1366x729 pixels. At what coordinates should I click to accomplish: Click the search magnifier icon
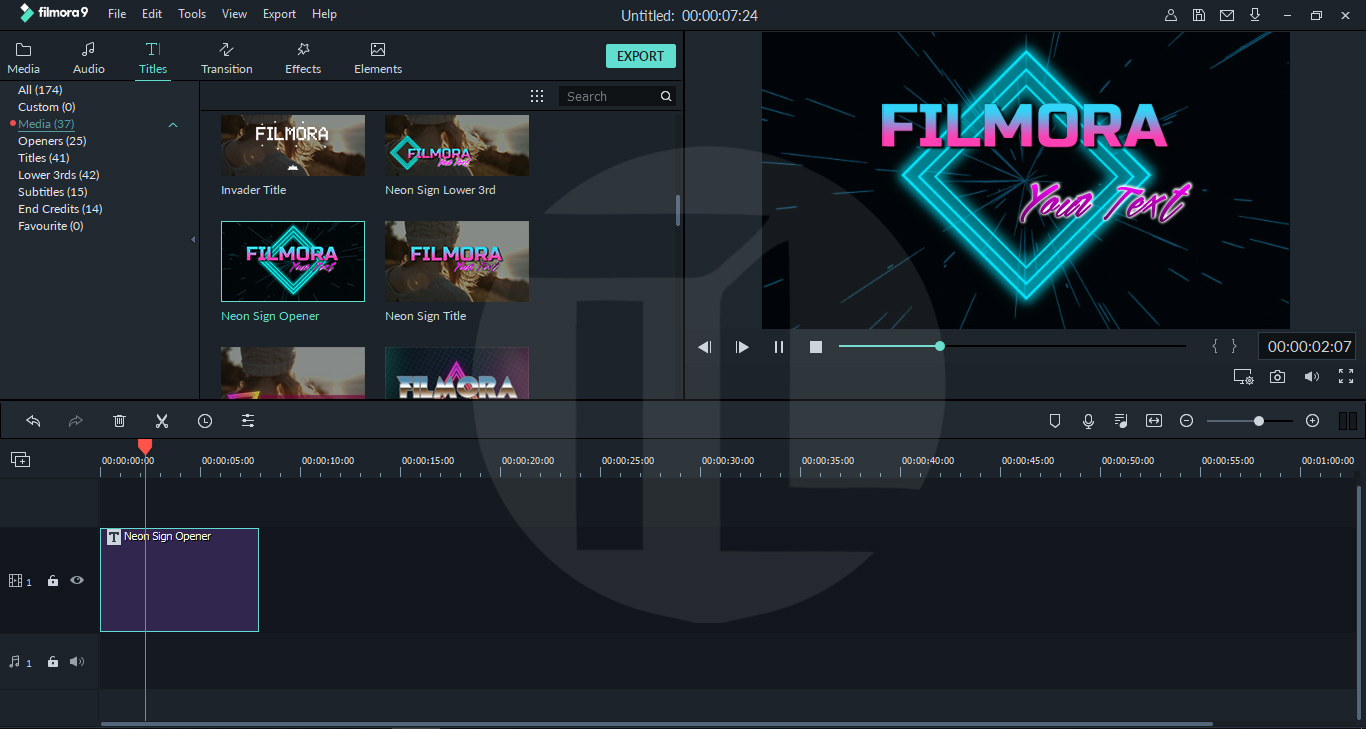pos(666,96)
